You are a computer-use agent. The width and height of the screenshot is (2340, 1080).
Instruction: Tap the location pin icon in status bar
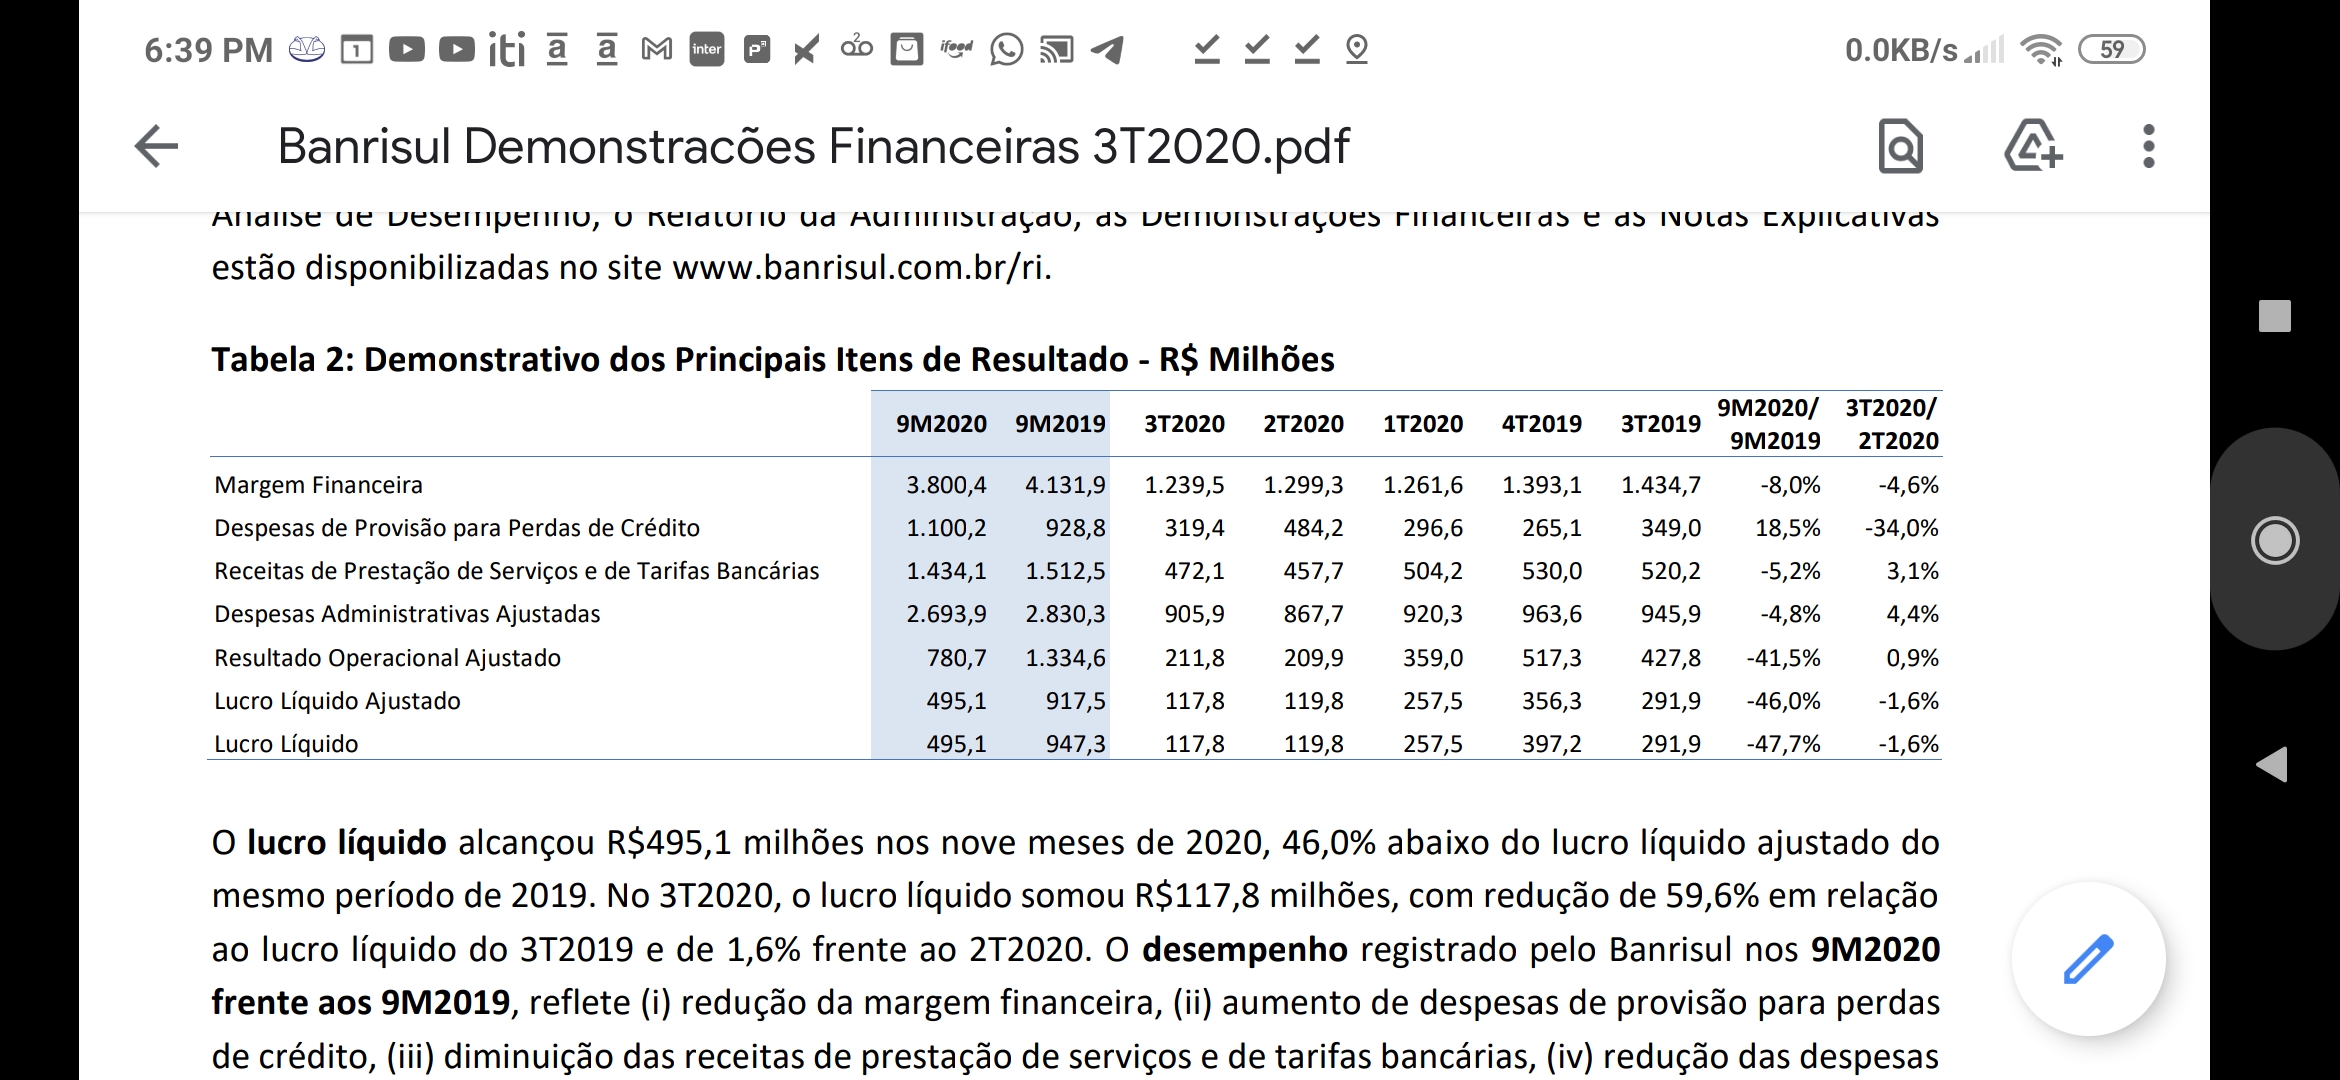click(x=1356, y=49)
